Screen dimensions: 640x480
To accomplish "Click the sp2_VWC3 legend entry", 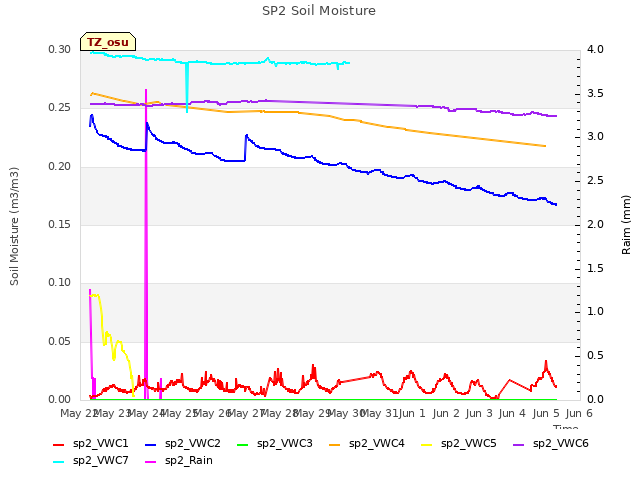I will click(x=275, y=444).
